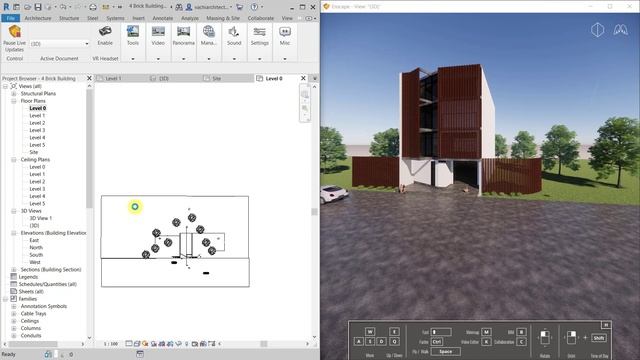This screenshot has height=360, width=640.
Task: Toggle Fly / Walk via Space key box
Action: (x=445, y=351)
